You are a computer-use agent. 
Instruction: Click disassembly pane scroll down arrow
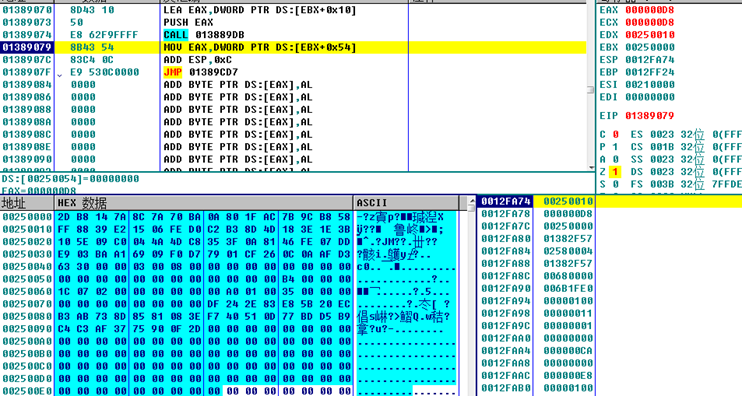(591, 167)
